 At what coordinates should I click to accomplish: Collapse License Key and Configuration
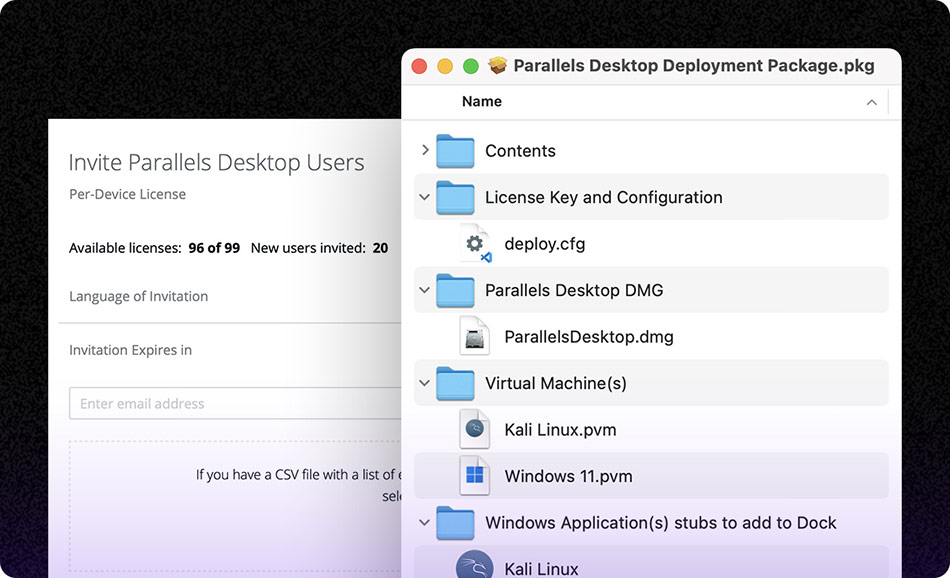pos(423,197)
